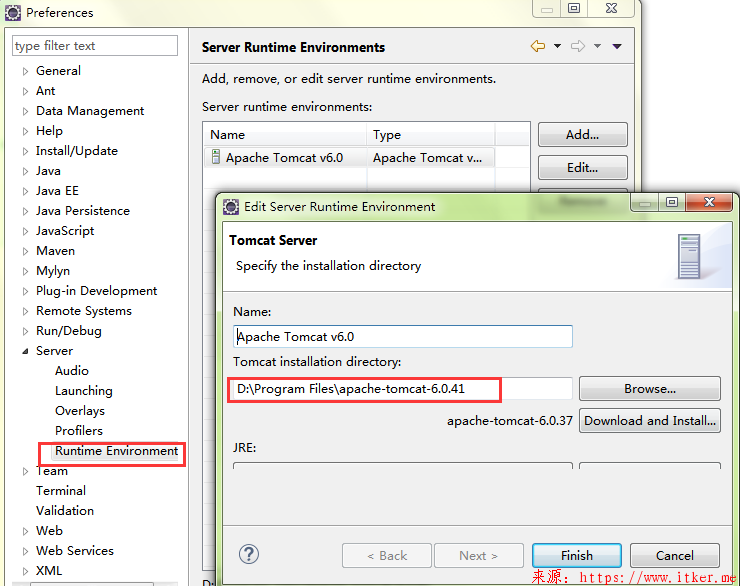The image size is (740, 586).
Task: Maximize the Preferences window
Action: [573, 8]
